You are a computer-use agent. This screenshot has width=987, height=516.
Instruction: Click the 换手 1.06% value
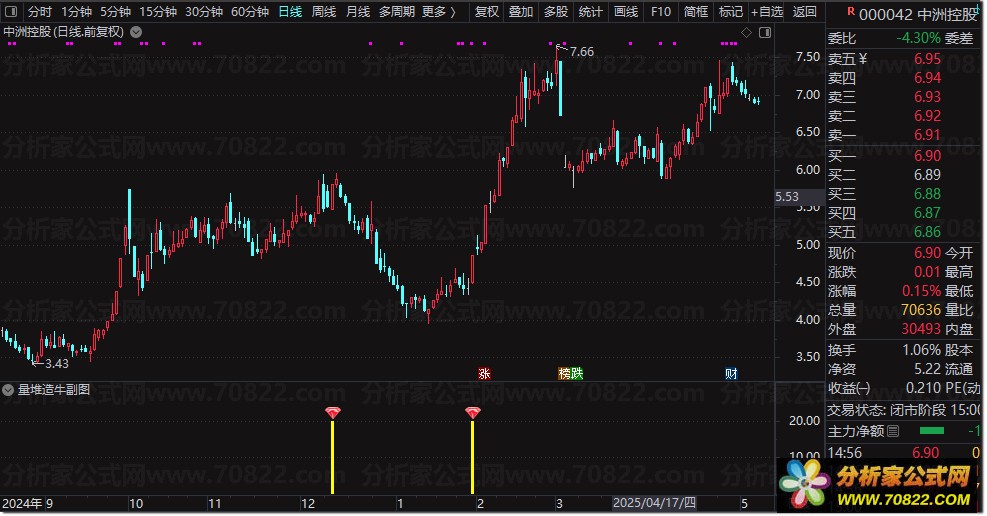click(x=922, y=351)
